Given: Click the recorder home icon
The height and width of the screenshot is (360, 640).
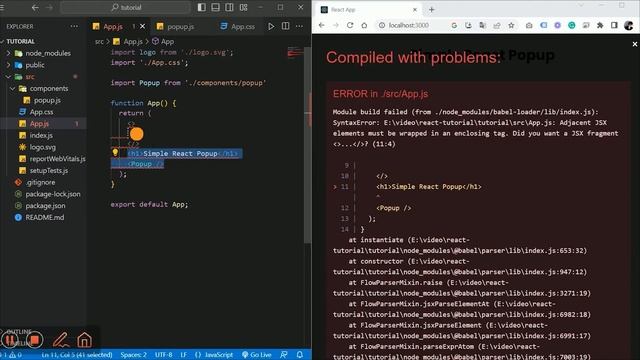Looking at the screenshot, I should click(x=84, y=340).
